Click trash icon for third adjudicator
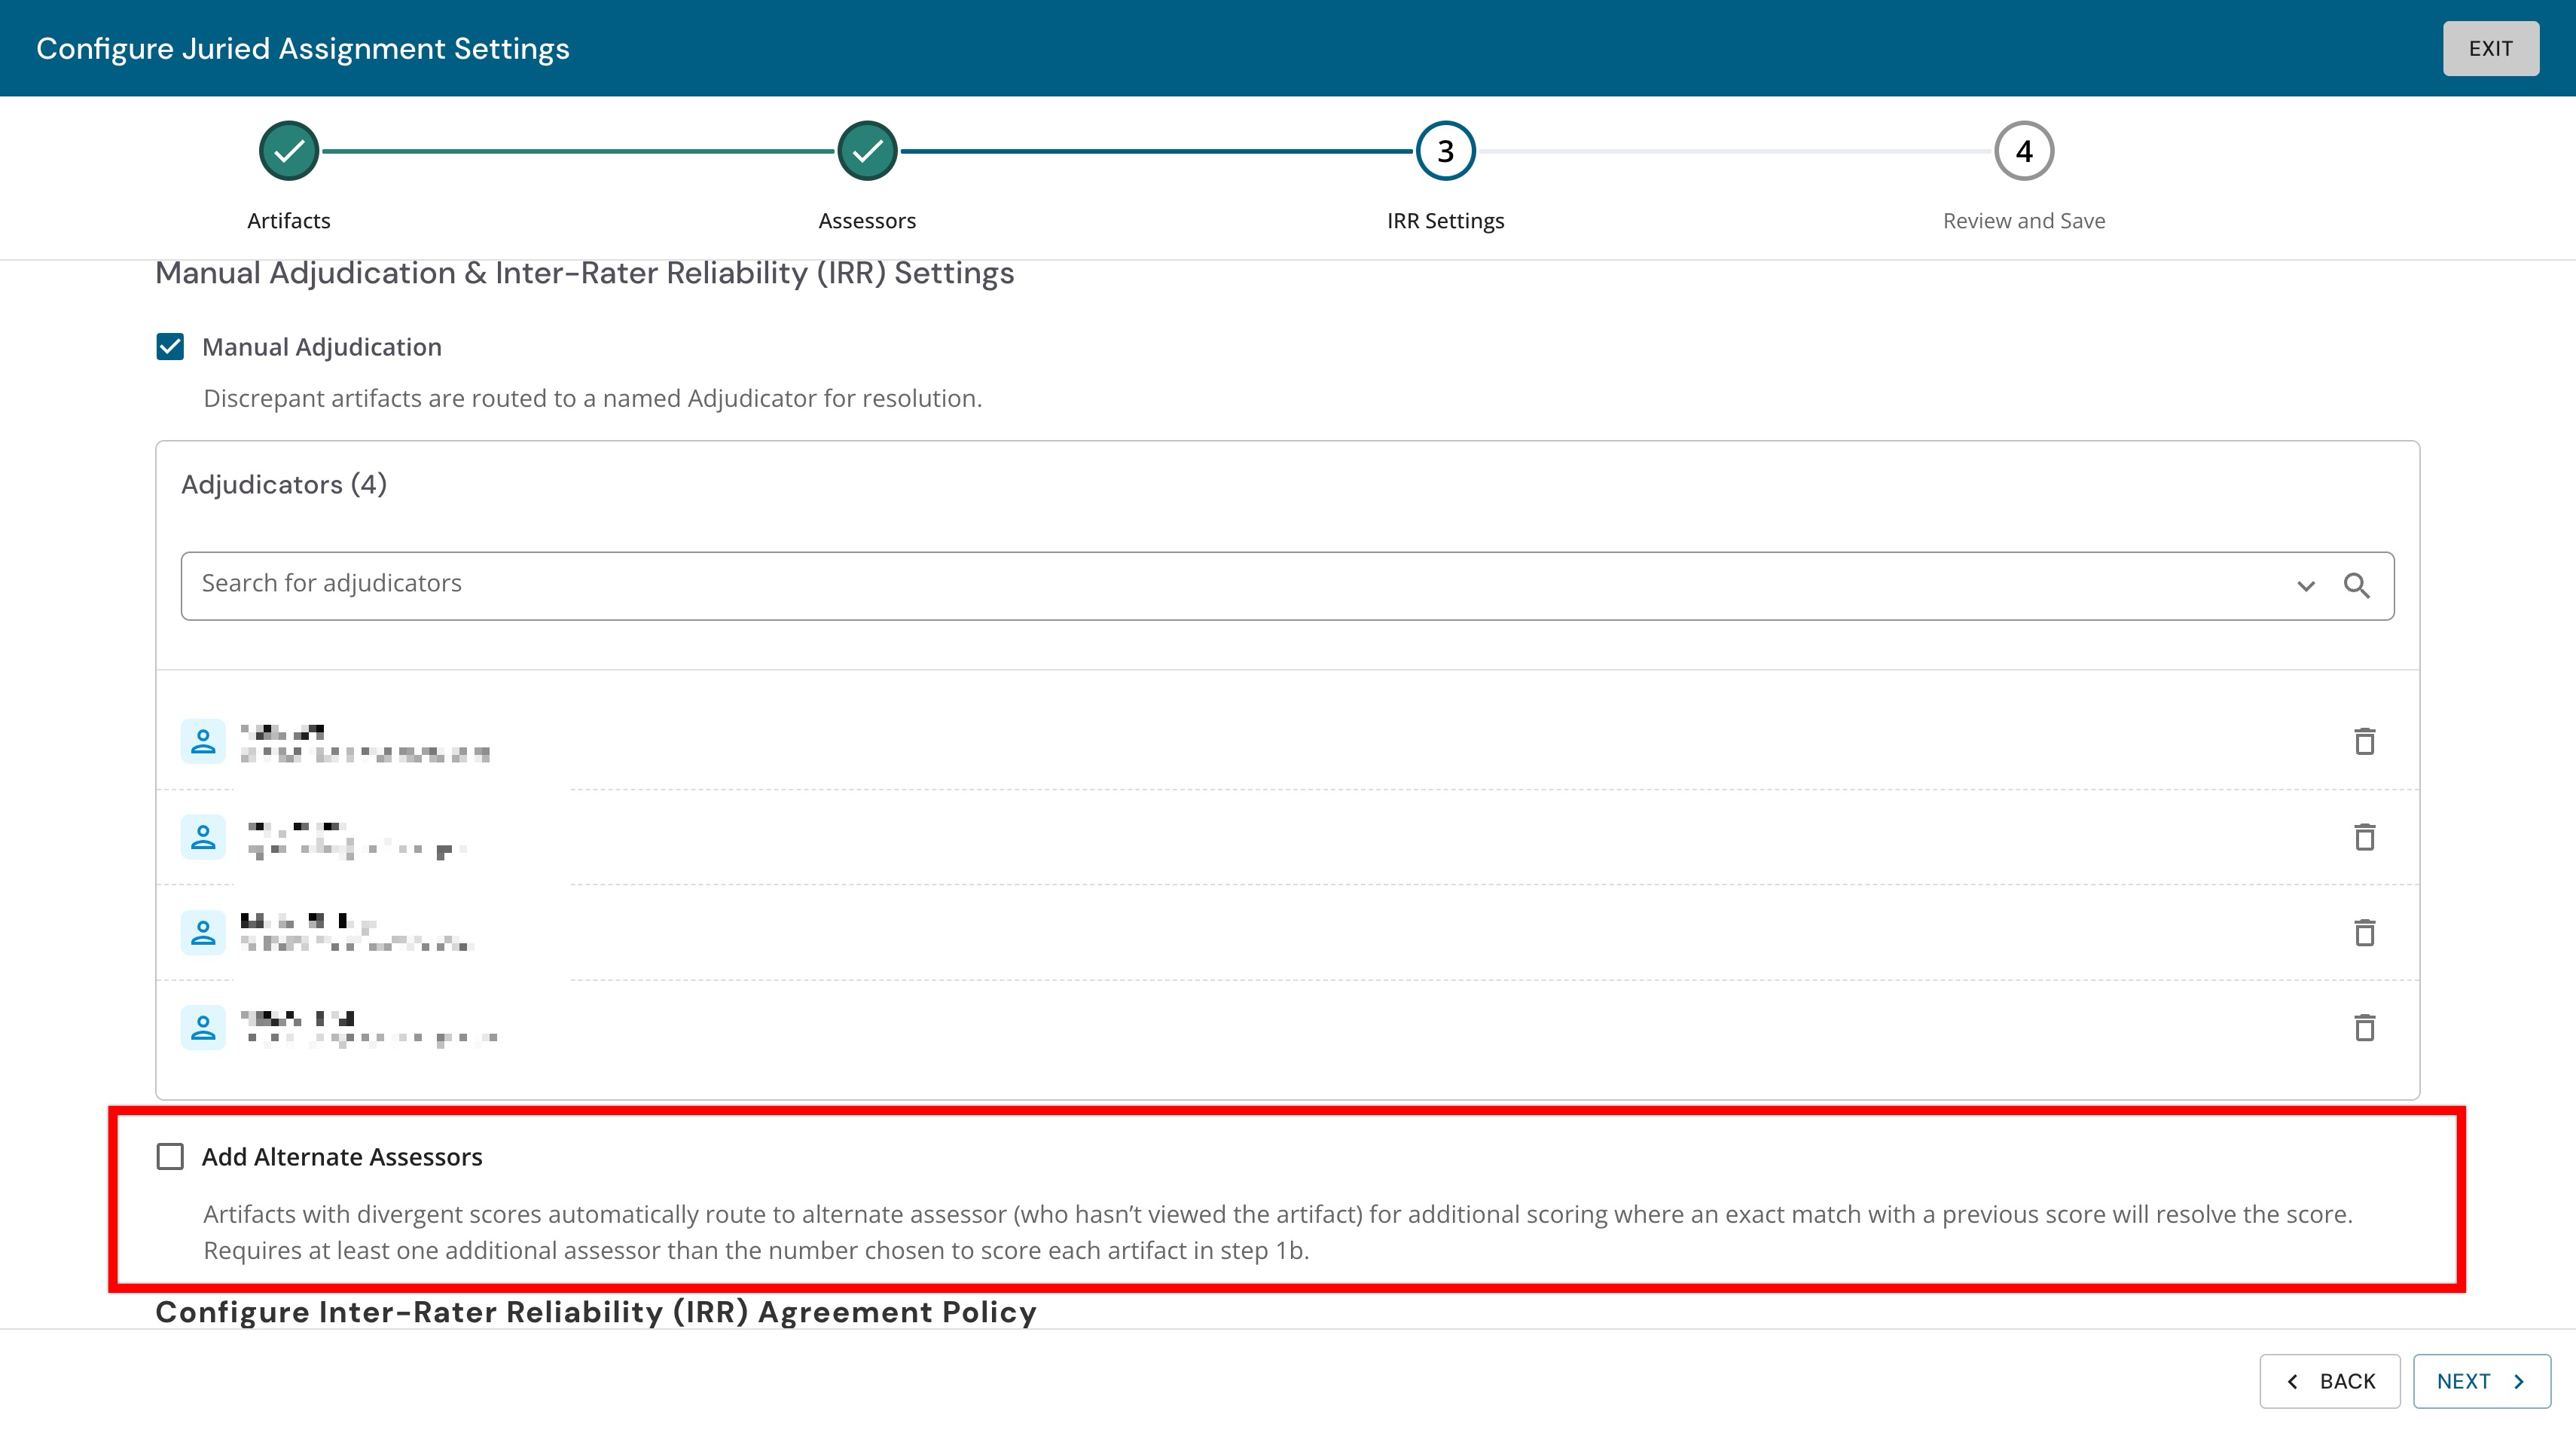This screenshot has height=1433, width=2576. click(x=2364, y=932)
